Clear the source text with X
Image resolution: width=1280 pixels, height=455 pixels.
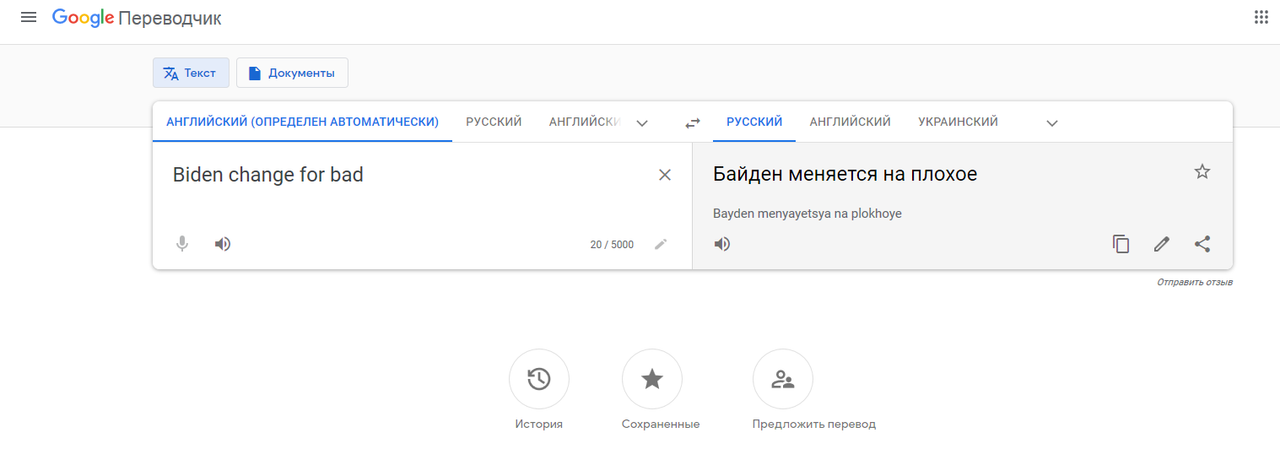click(x=665, y=175)
